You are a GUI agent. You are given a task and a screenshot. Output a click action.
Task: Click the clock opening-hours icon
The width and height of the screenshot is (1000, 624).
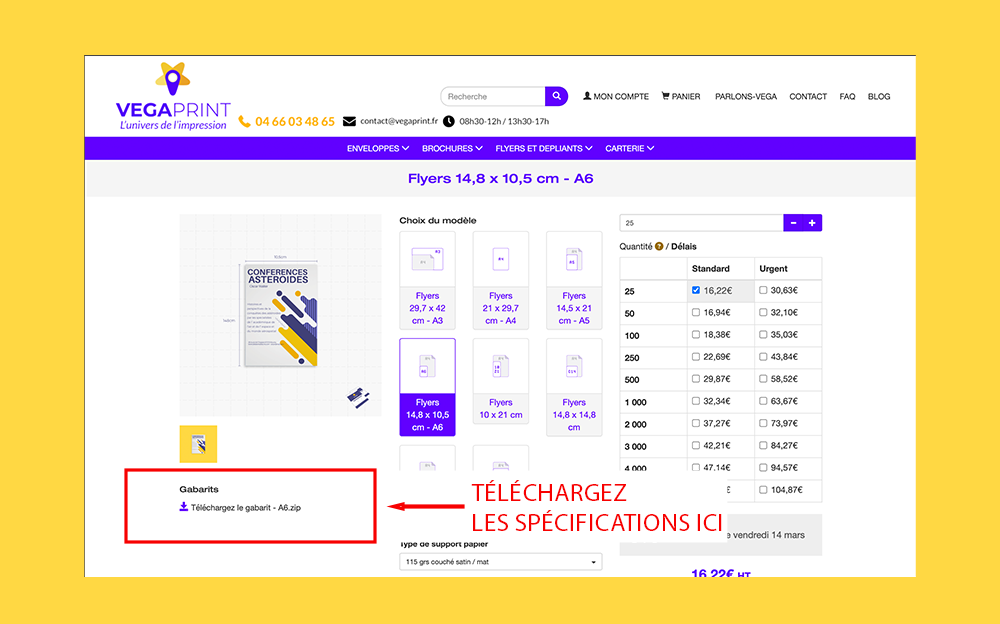click(x=449, y=121)
